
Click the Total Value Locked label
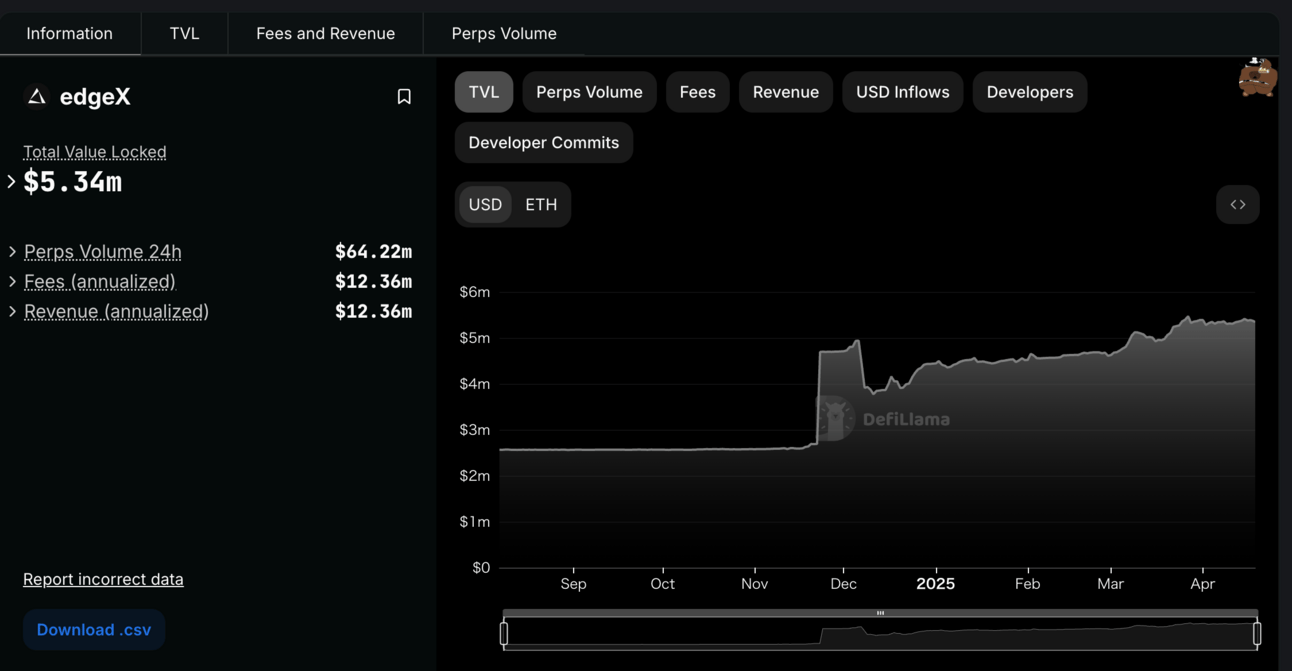pos(95,152)
